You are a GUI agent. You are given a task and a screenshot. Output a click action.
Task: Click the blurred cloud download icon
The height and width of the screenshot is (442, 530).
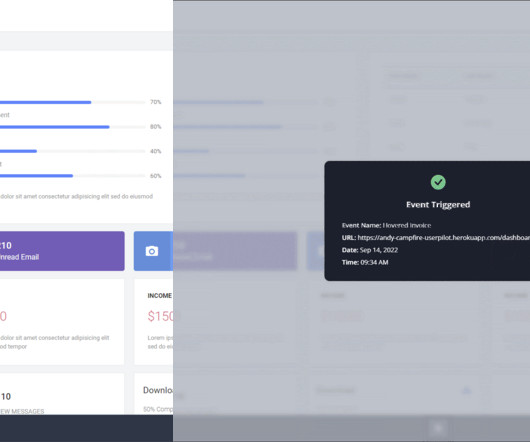[467, 391]
